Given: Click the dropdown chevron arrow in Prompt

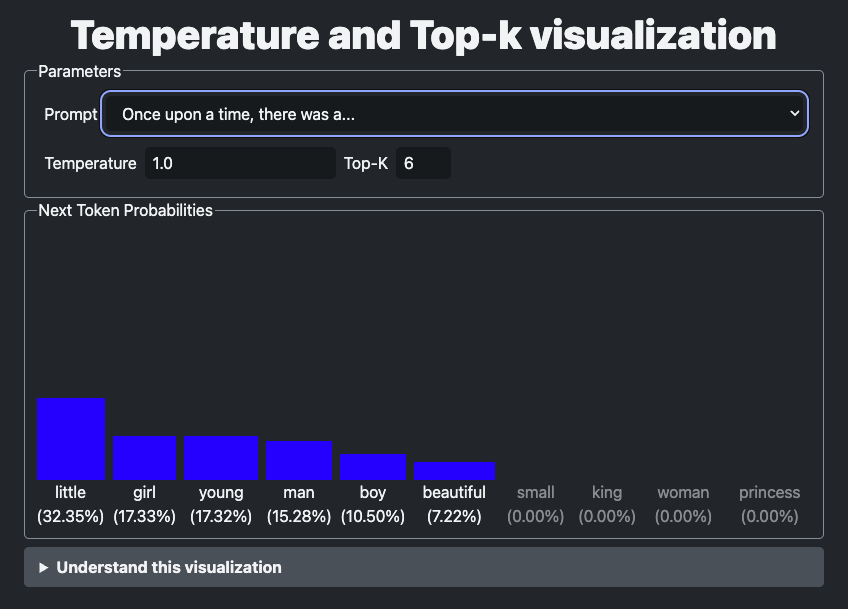Looking at the screenshot, I should pyautogui.click(x=794, y=114).
